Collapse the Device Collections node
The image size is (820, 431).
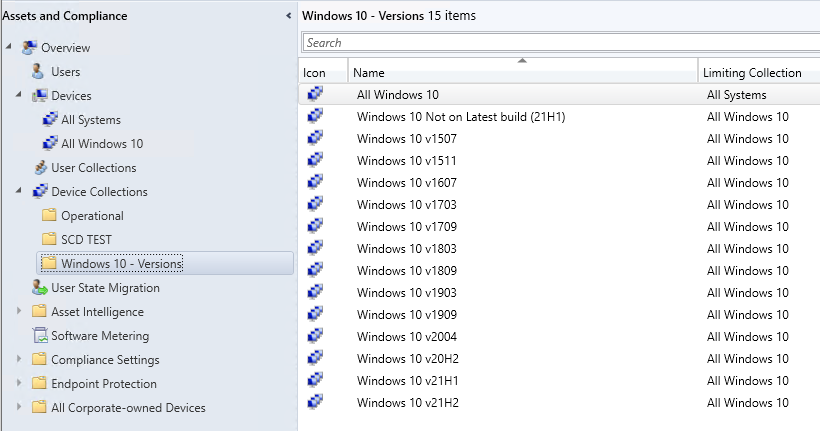[x=19, y=191]
